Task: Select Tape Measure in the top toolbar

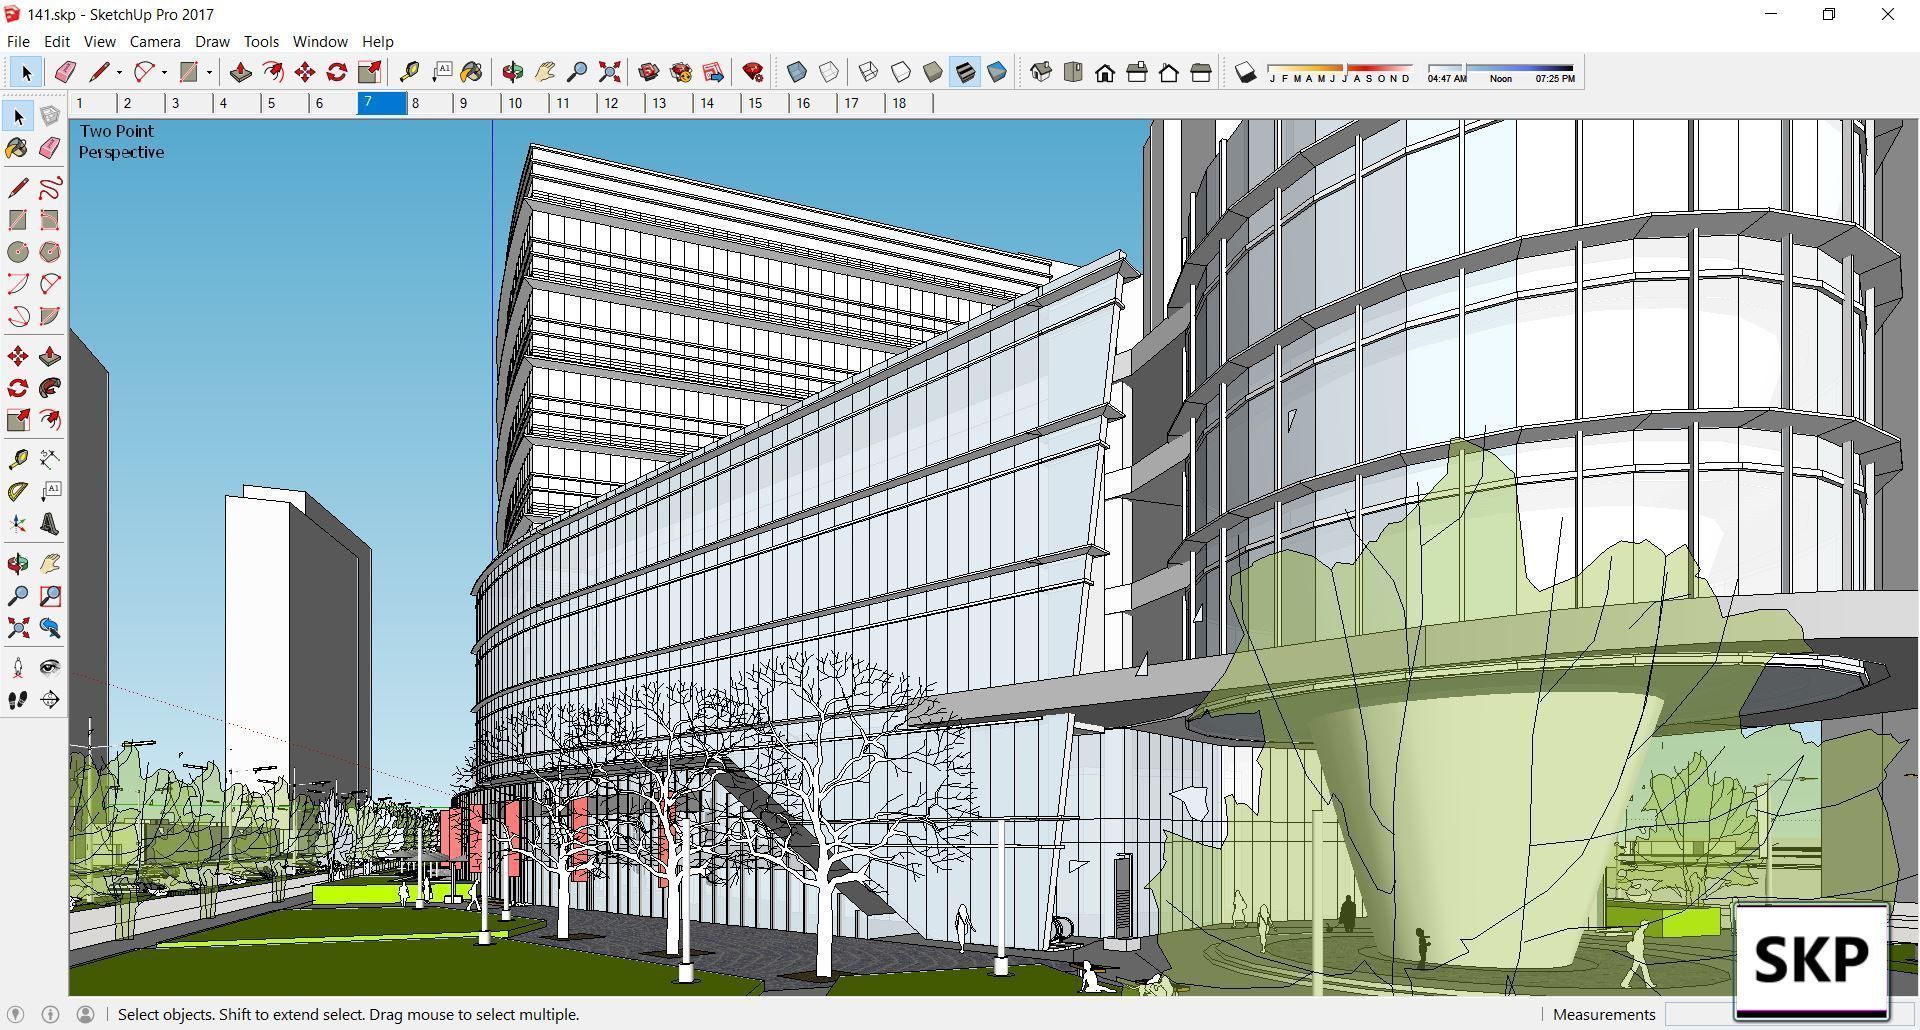Action: (408, 72)
